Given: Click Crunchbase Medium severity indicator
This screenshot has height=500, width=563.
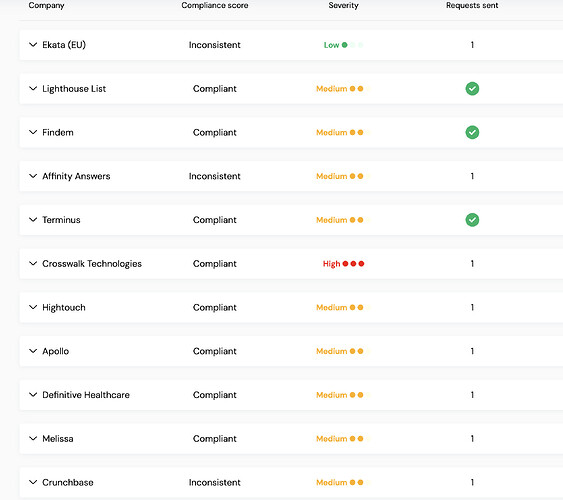Looking at the screenshot, I should 343,482.
